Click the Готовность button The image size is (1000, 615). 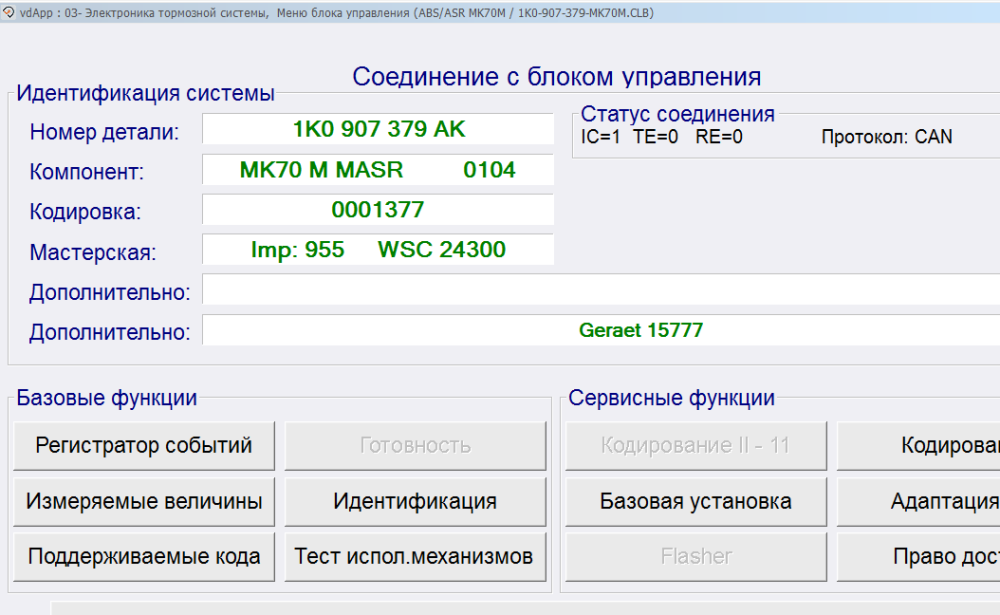point(415,446)
